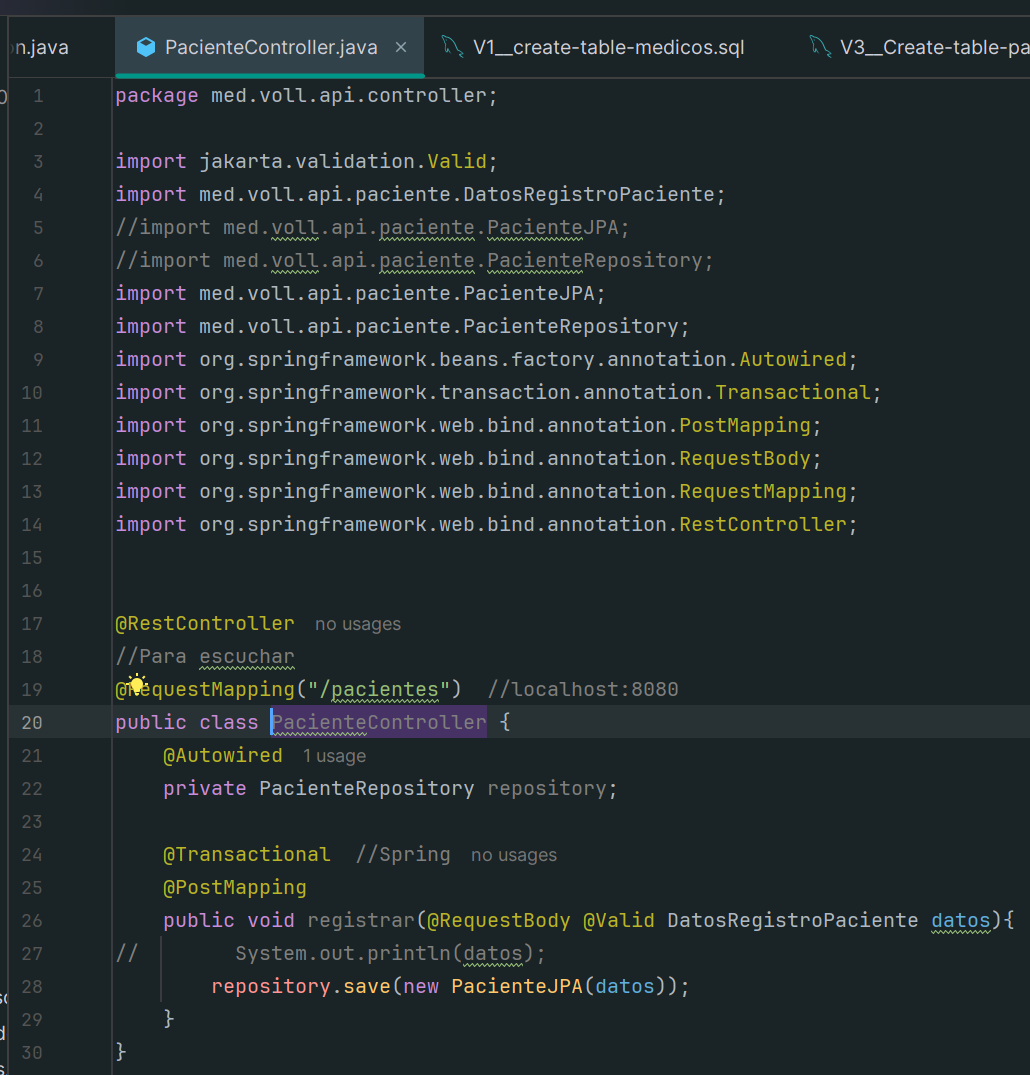Click line number 1 in the gutter

[x=38, y=96]
